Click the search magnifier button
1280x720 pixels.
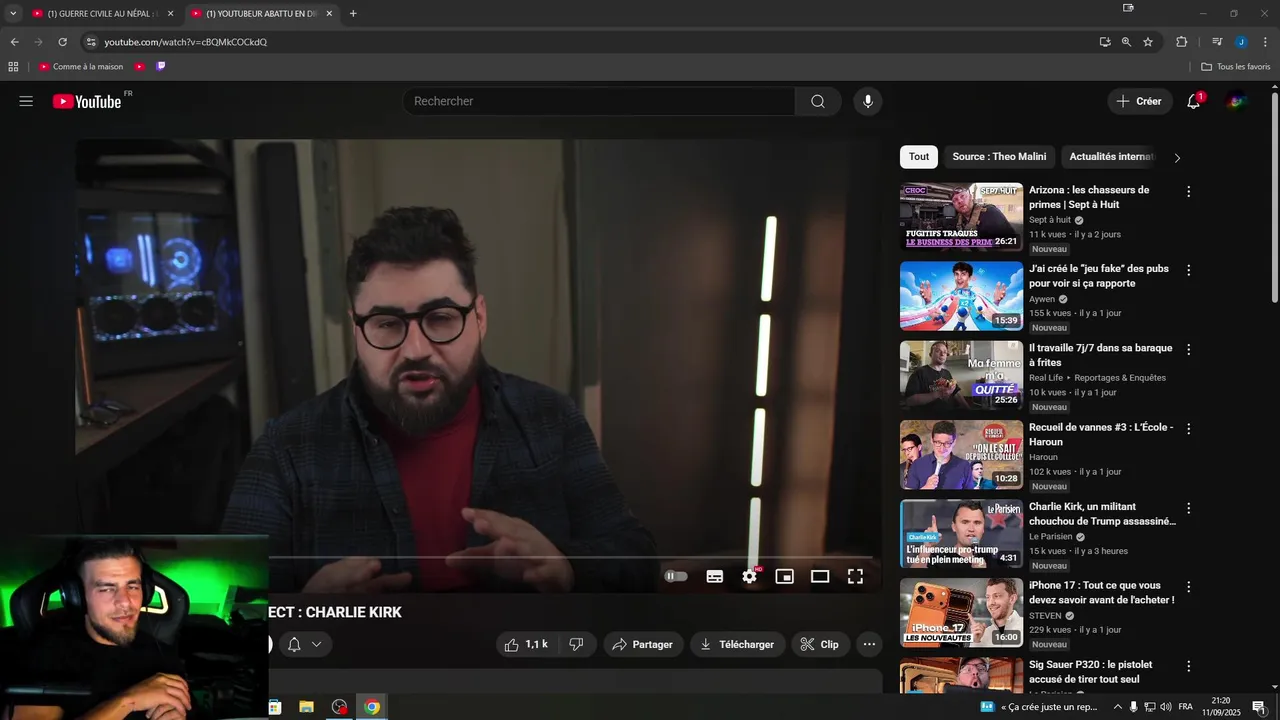click(818, 101)
